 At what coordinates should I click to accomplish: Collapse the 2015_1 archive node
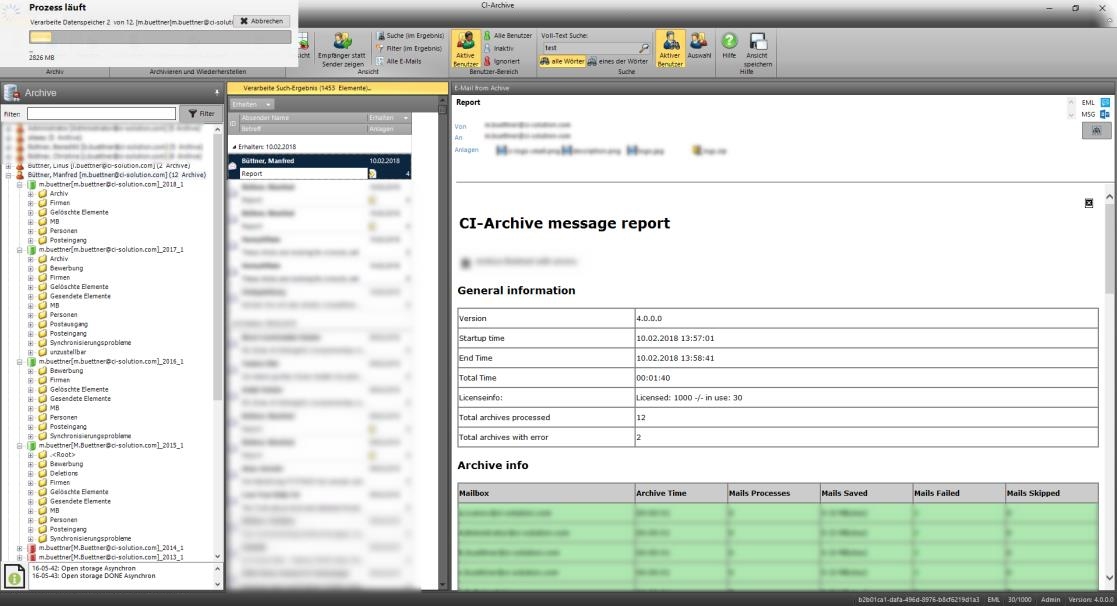point(20,446)
